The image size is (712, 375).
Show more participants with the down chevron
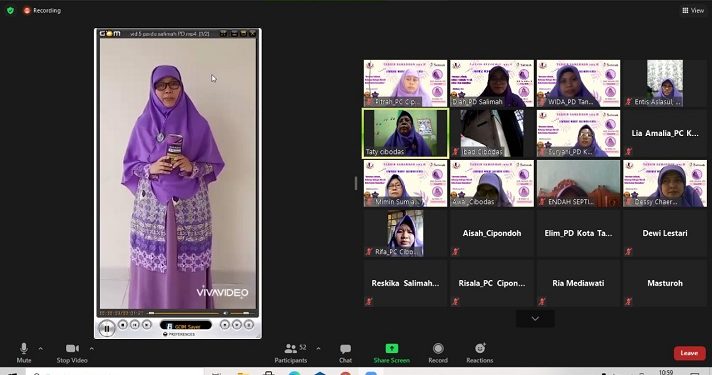click(x=535, y=318)
